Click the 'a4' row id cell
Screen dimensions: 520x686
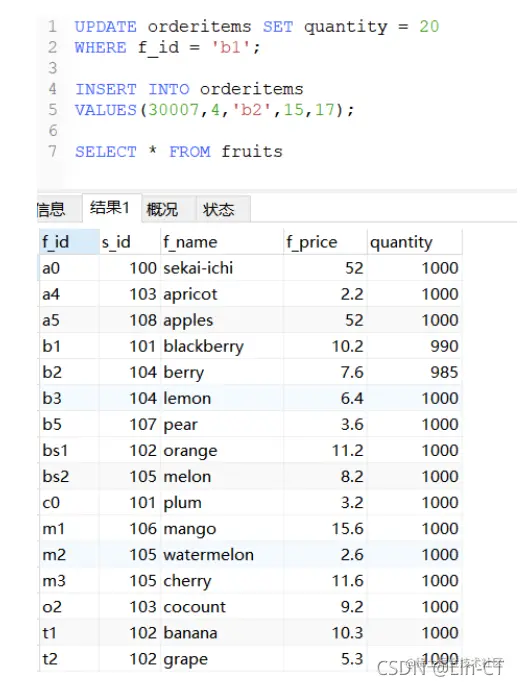point(69,294)
